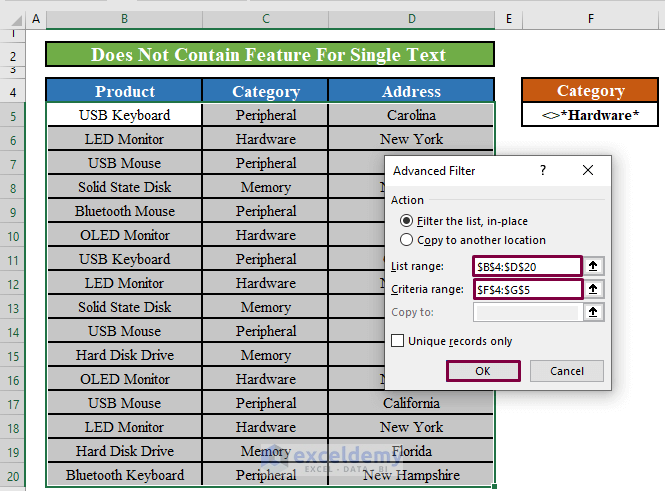Image resolution: width=665 pixels, height=491 pixels.
Task: Click inside the List range field
Action: 526,266
